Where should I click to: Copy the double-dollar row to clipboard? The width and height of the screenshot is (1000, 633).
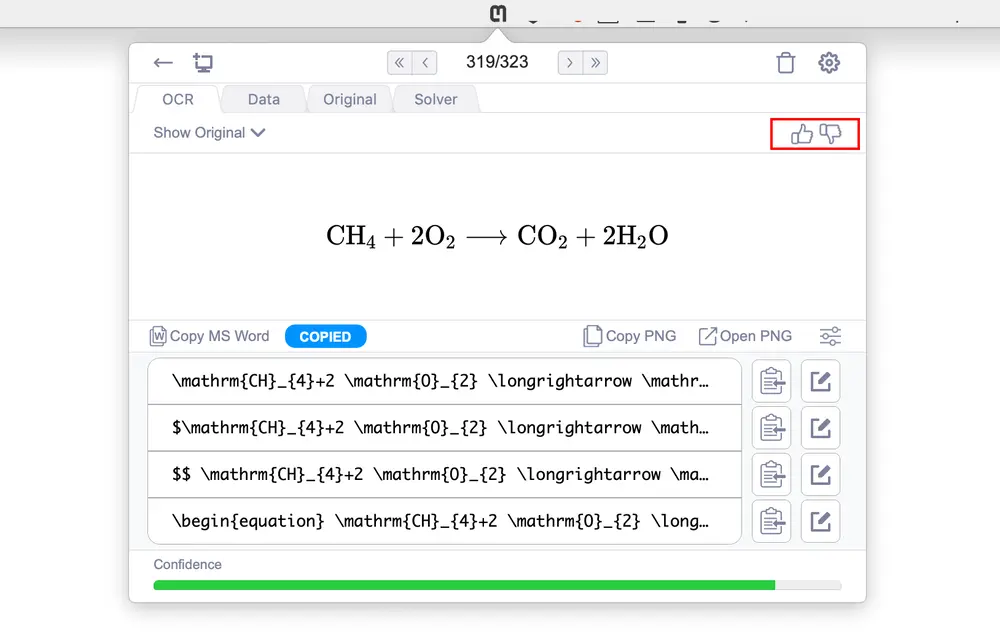[x=772, y=474]
